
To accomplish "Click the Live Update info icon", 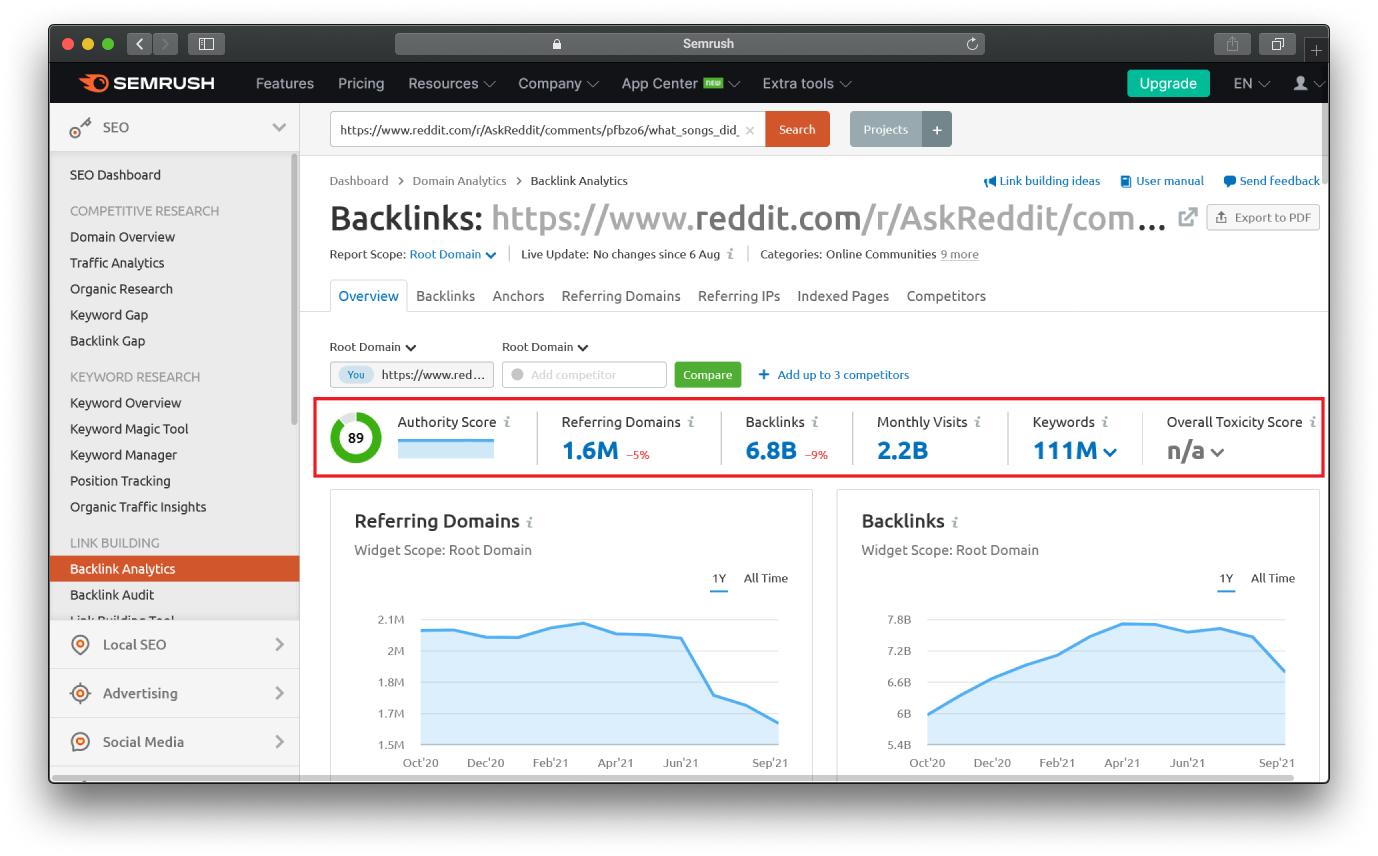I will coord(731,254).
